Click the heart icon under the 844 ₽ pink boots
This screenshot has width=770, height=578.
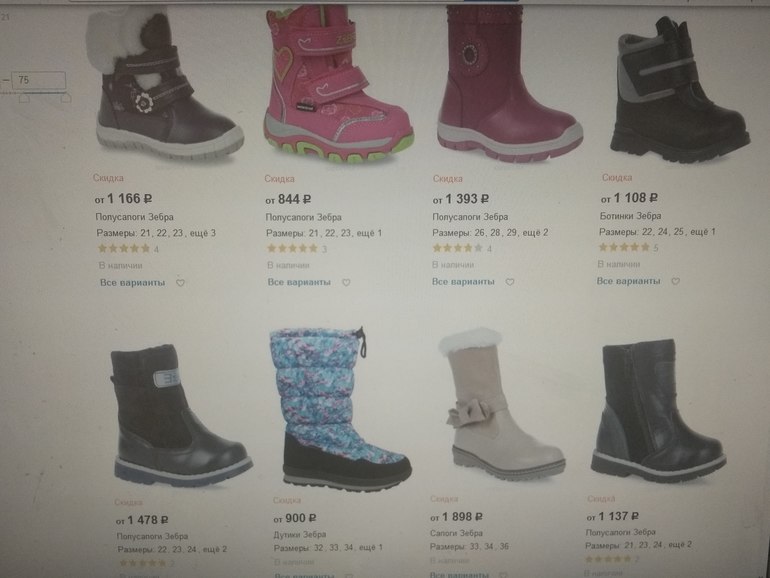tap(346, 282)
